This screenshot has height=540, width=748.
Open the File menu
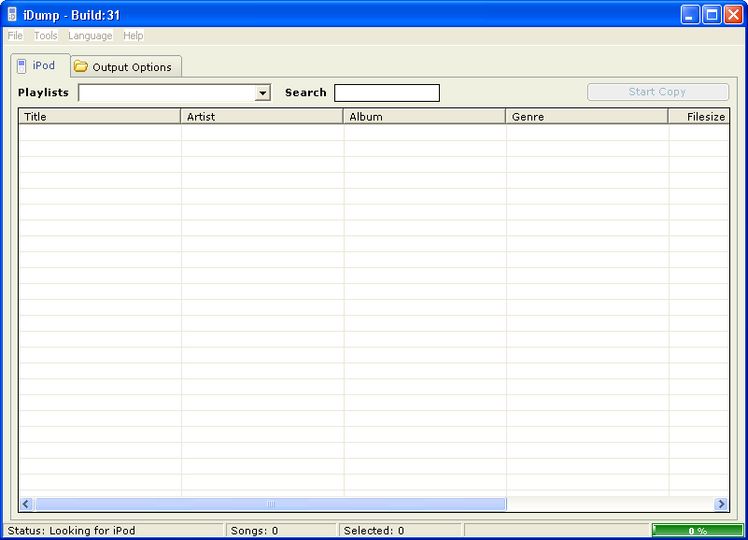coord(15,36)
